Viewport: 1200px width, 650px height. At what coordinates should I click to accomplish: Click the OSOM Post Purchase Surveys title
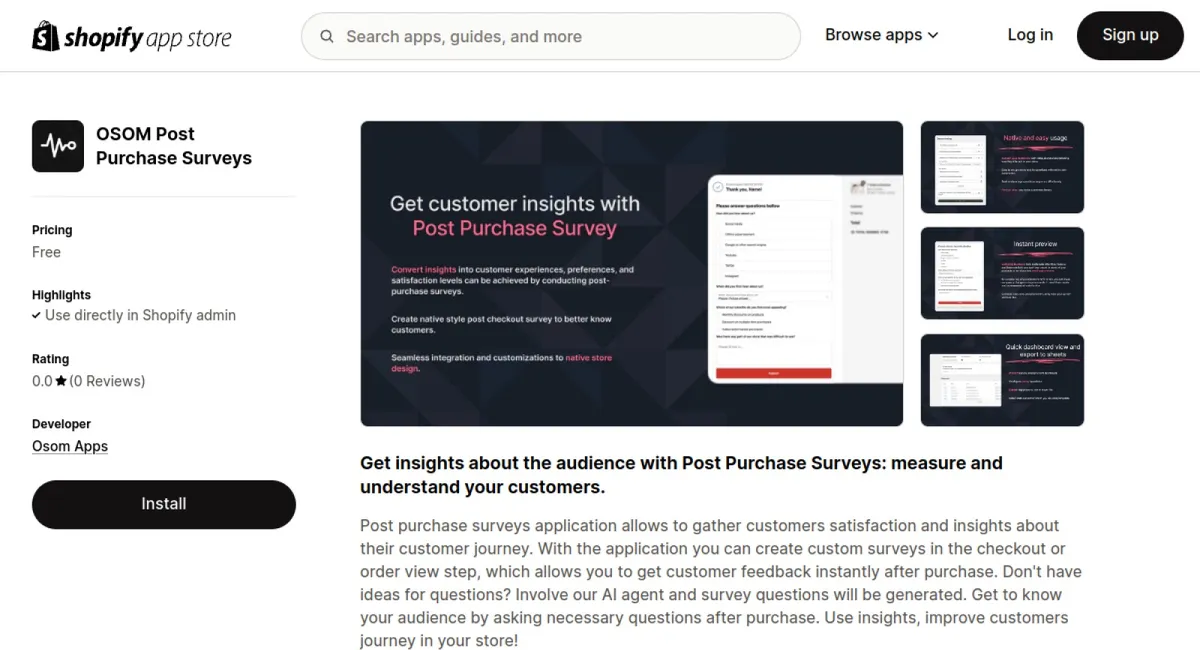pyautogui.click(x=174, y=146)
